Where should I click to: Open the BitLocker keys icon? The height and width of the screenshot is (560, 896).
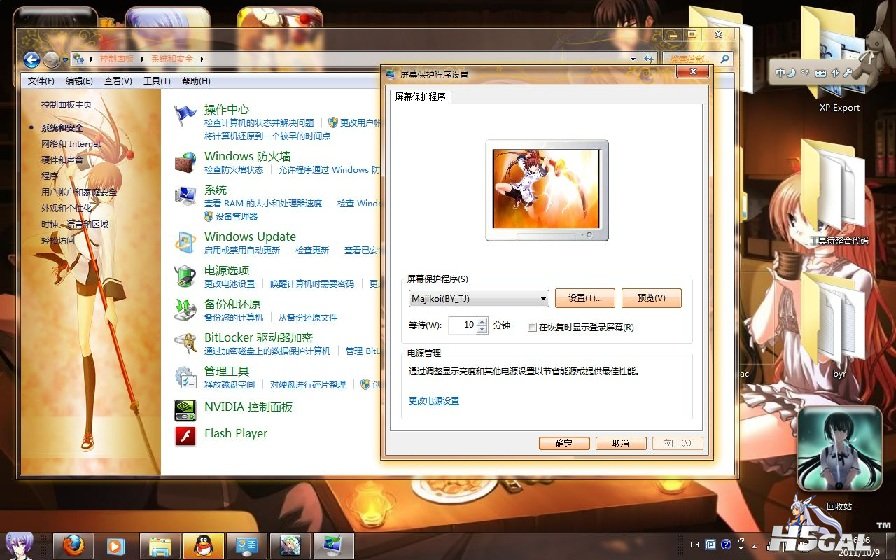point(185,343)
